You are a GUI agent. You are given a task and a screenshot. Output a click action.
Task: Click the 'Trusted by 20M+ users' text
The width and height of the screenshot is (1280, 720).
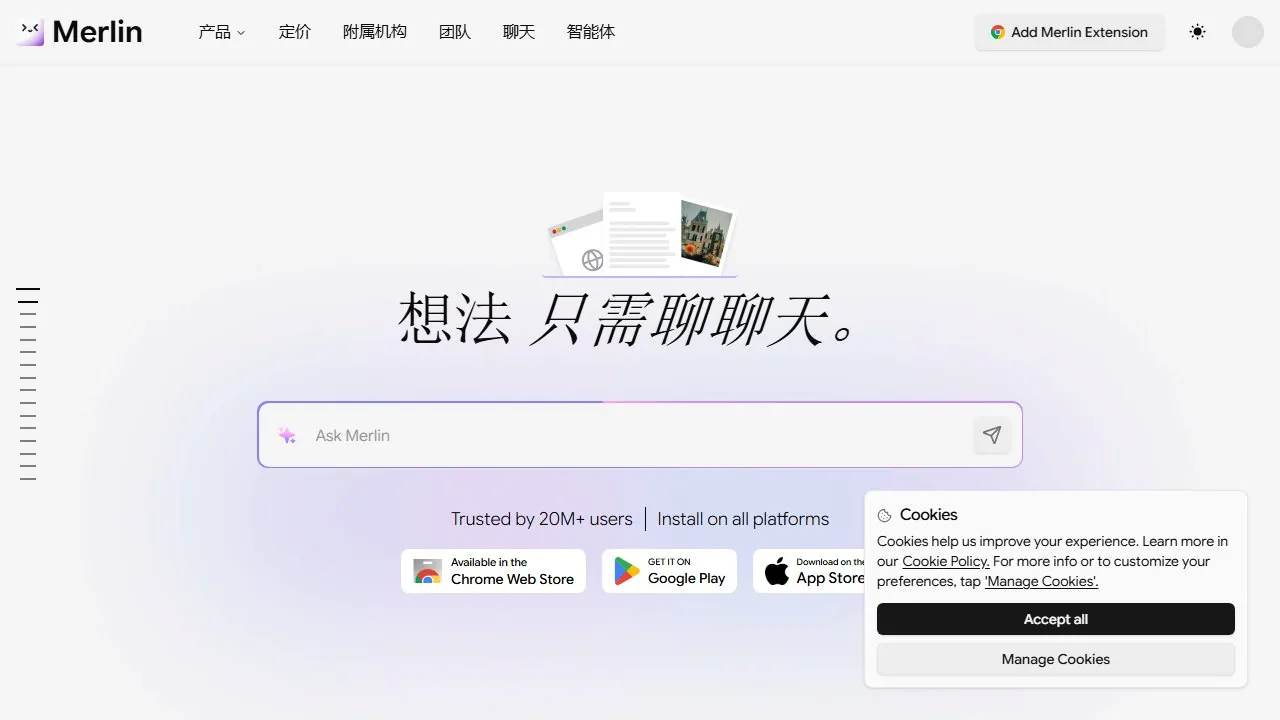[x=541, y=519]
